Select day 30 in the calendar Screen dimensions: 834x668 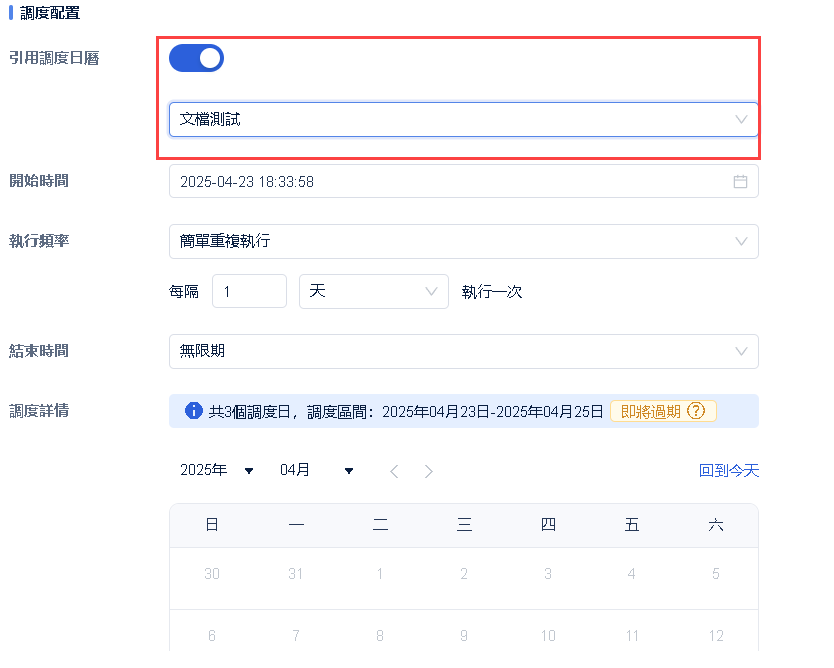[x=212, y=574]
